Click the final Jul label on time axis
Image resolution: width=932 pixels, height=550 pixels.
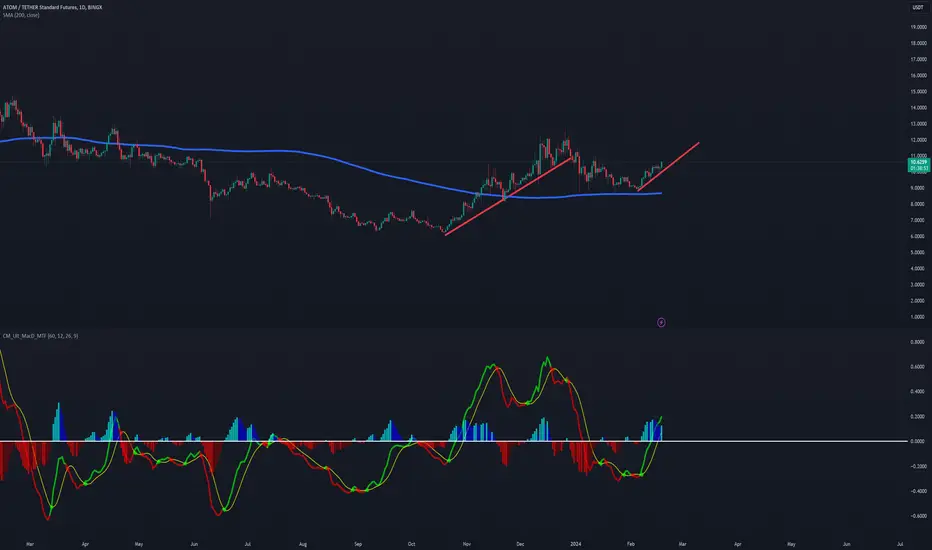[900, 544]
